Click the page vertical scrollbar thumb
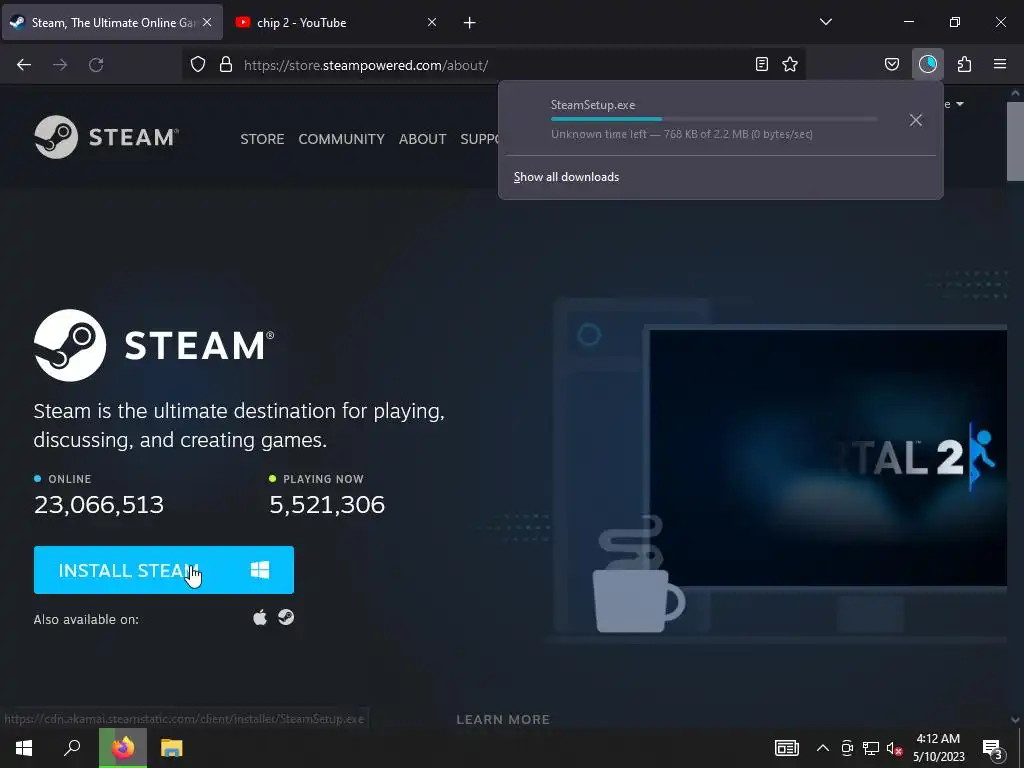 [x=1015, y=141]
